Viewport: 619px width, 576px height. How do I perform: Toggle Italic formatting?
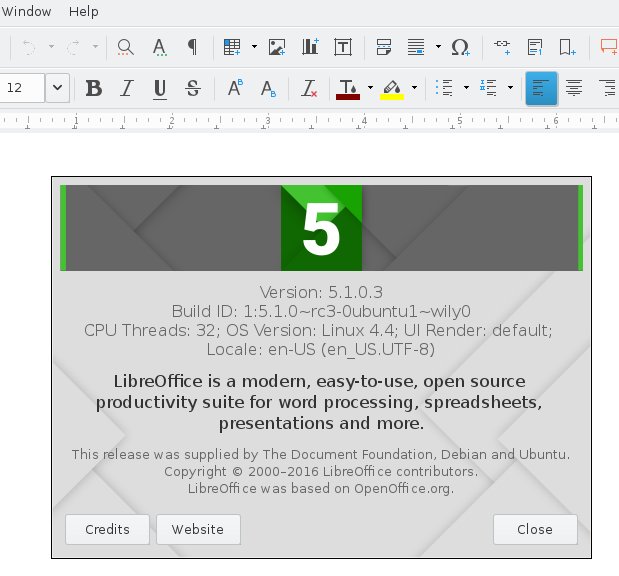(x=127, y=88)
